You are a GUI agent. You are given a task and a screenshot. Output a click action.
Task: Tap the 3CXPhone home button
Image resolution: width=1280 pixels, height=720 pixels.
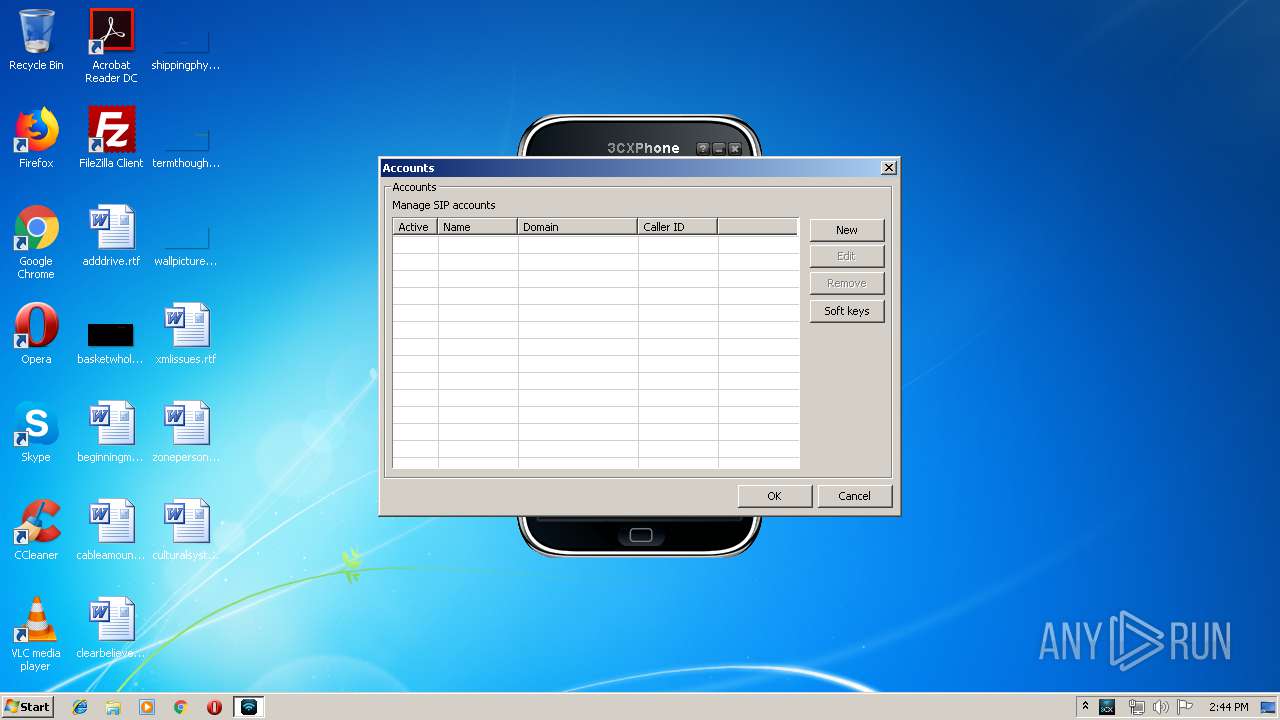pos(641,535)
